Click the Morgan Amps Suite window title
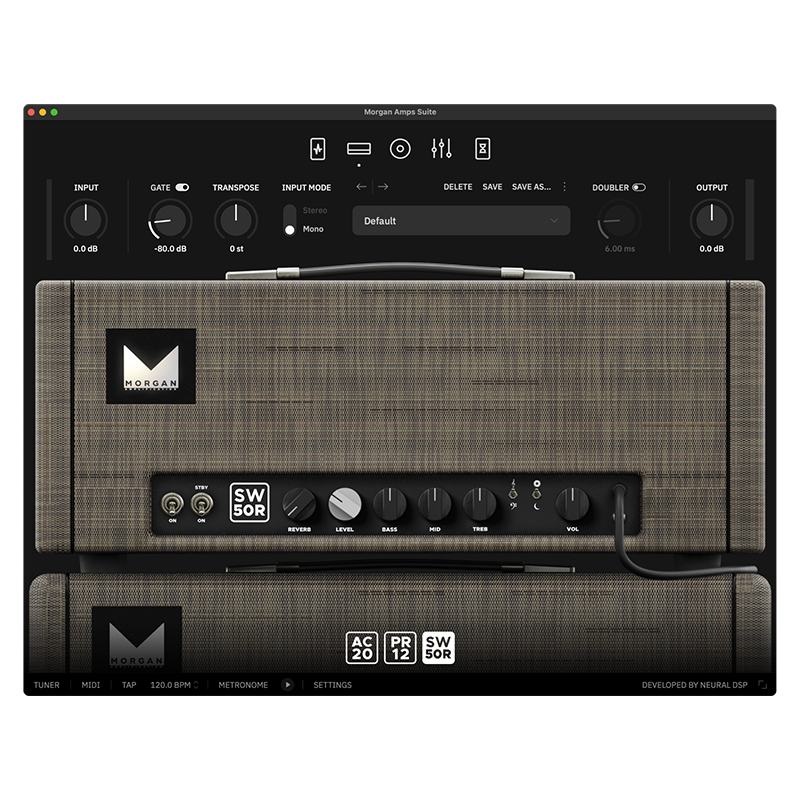 coord(400,112)
